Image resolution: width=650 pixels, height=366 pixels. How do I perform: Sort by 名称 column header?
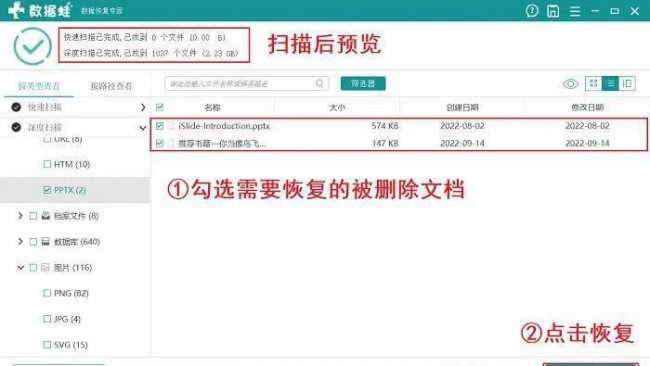coord(212,107)
